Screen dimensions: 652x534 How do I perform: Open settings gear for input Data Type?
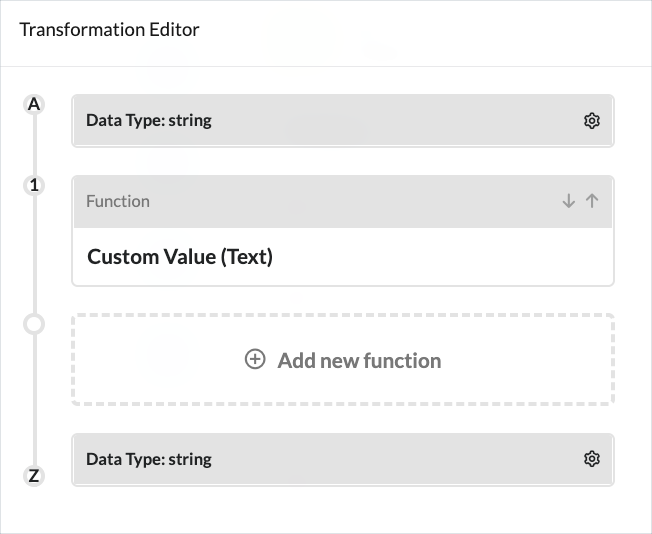click(x=591, y=121)
